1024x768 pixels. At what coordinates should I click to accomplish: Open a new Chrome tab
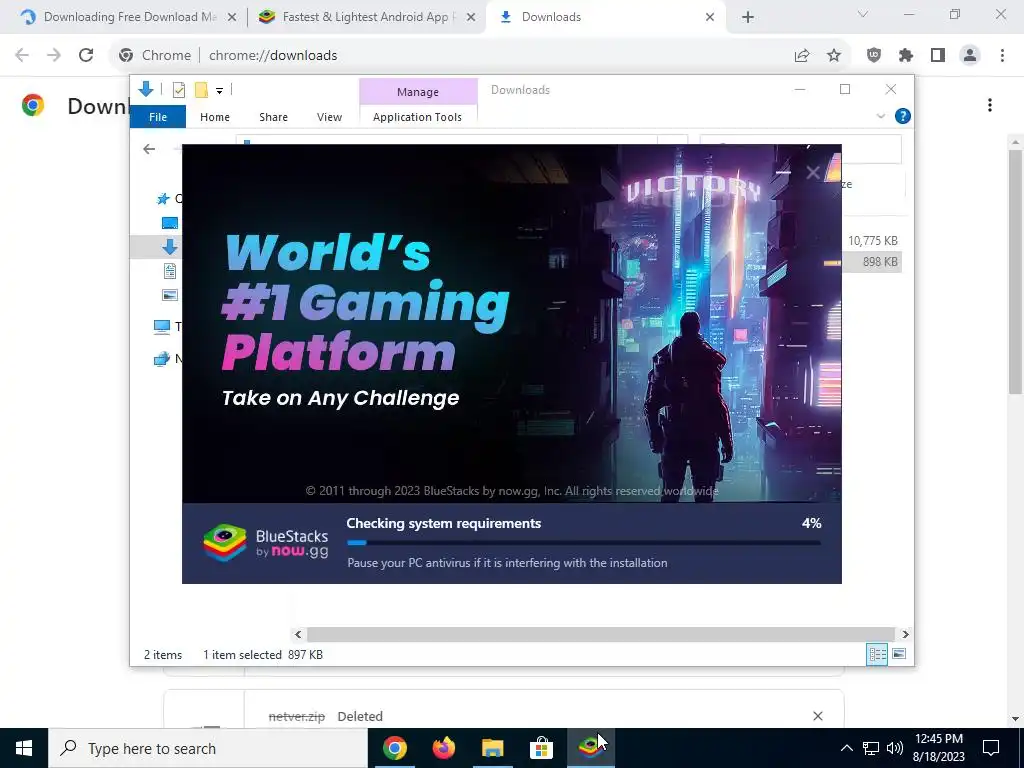coord(748,18)
